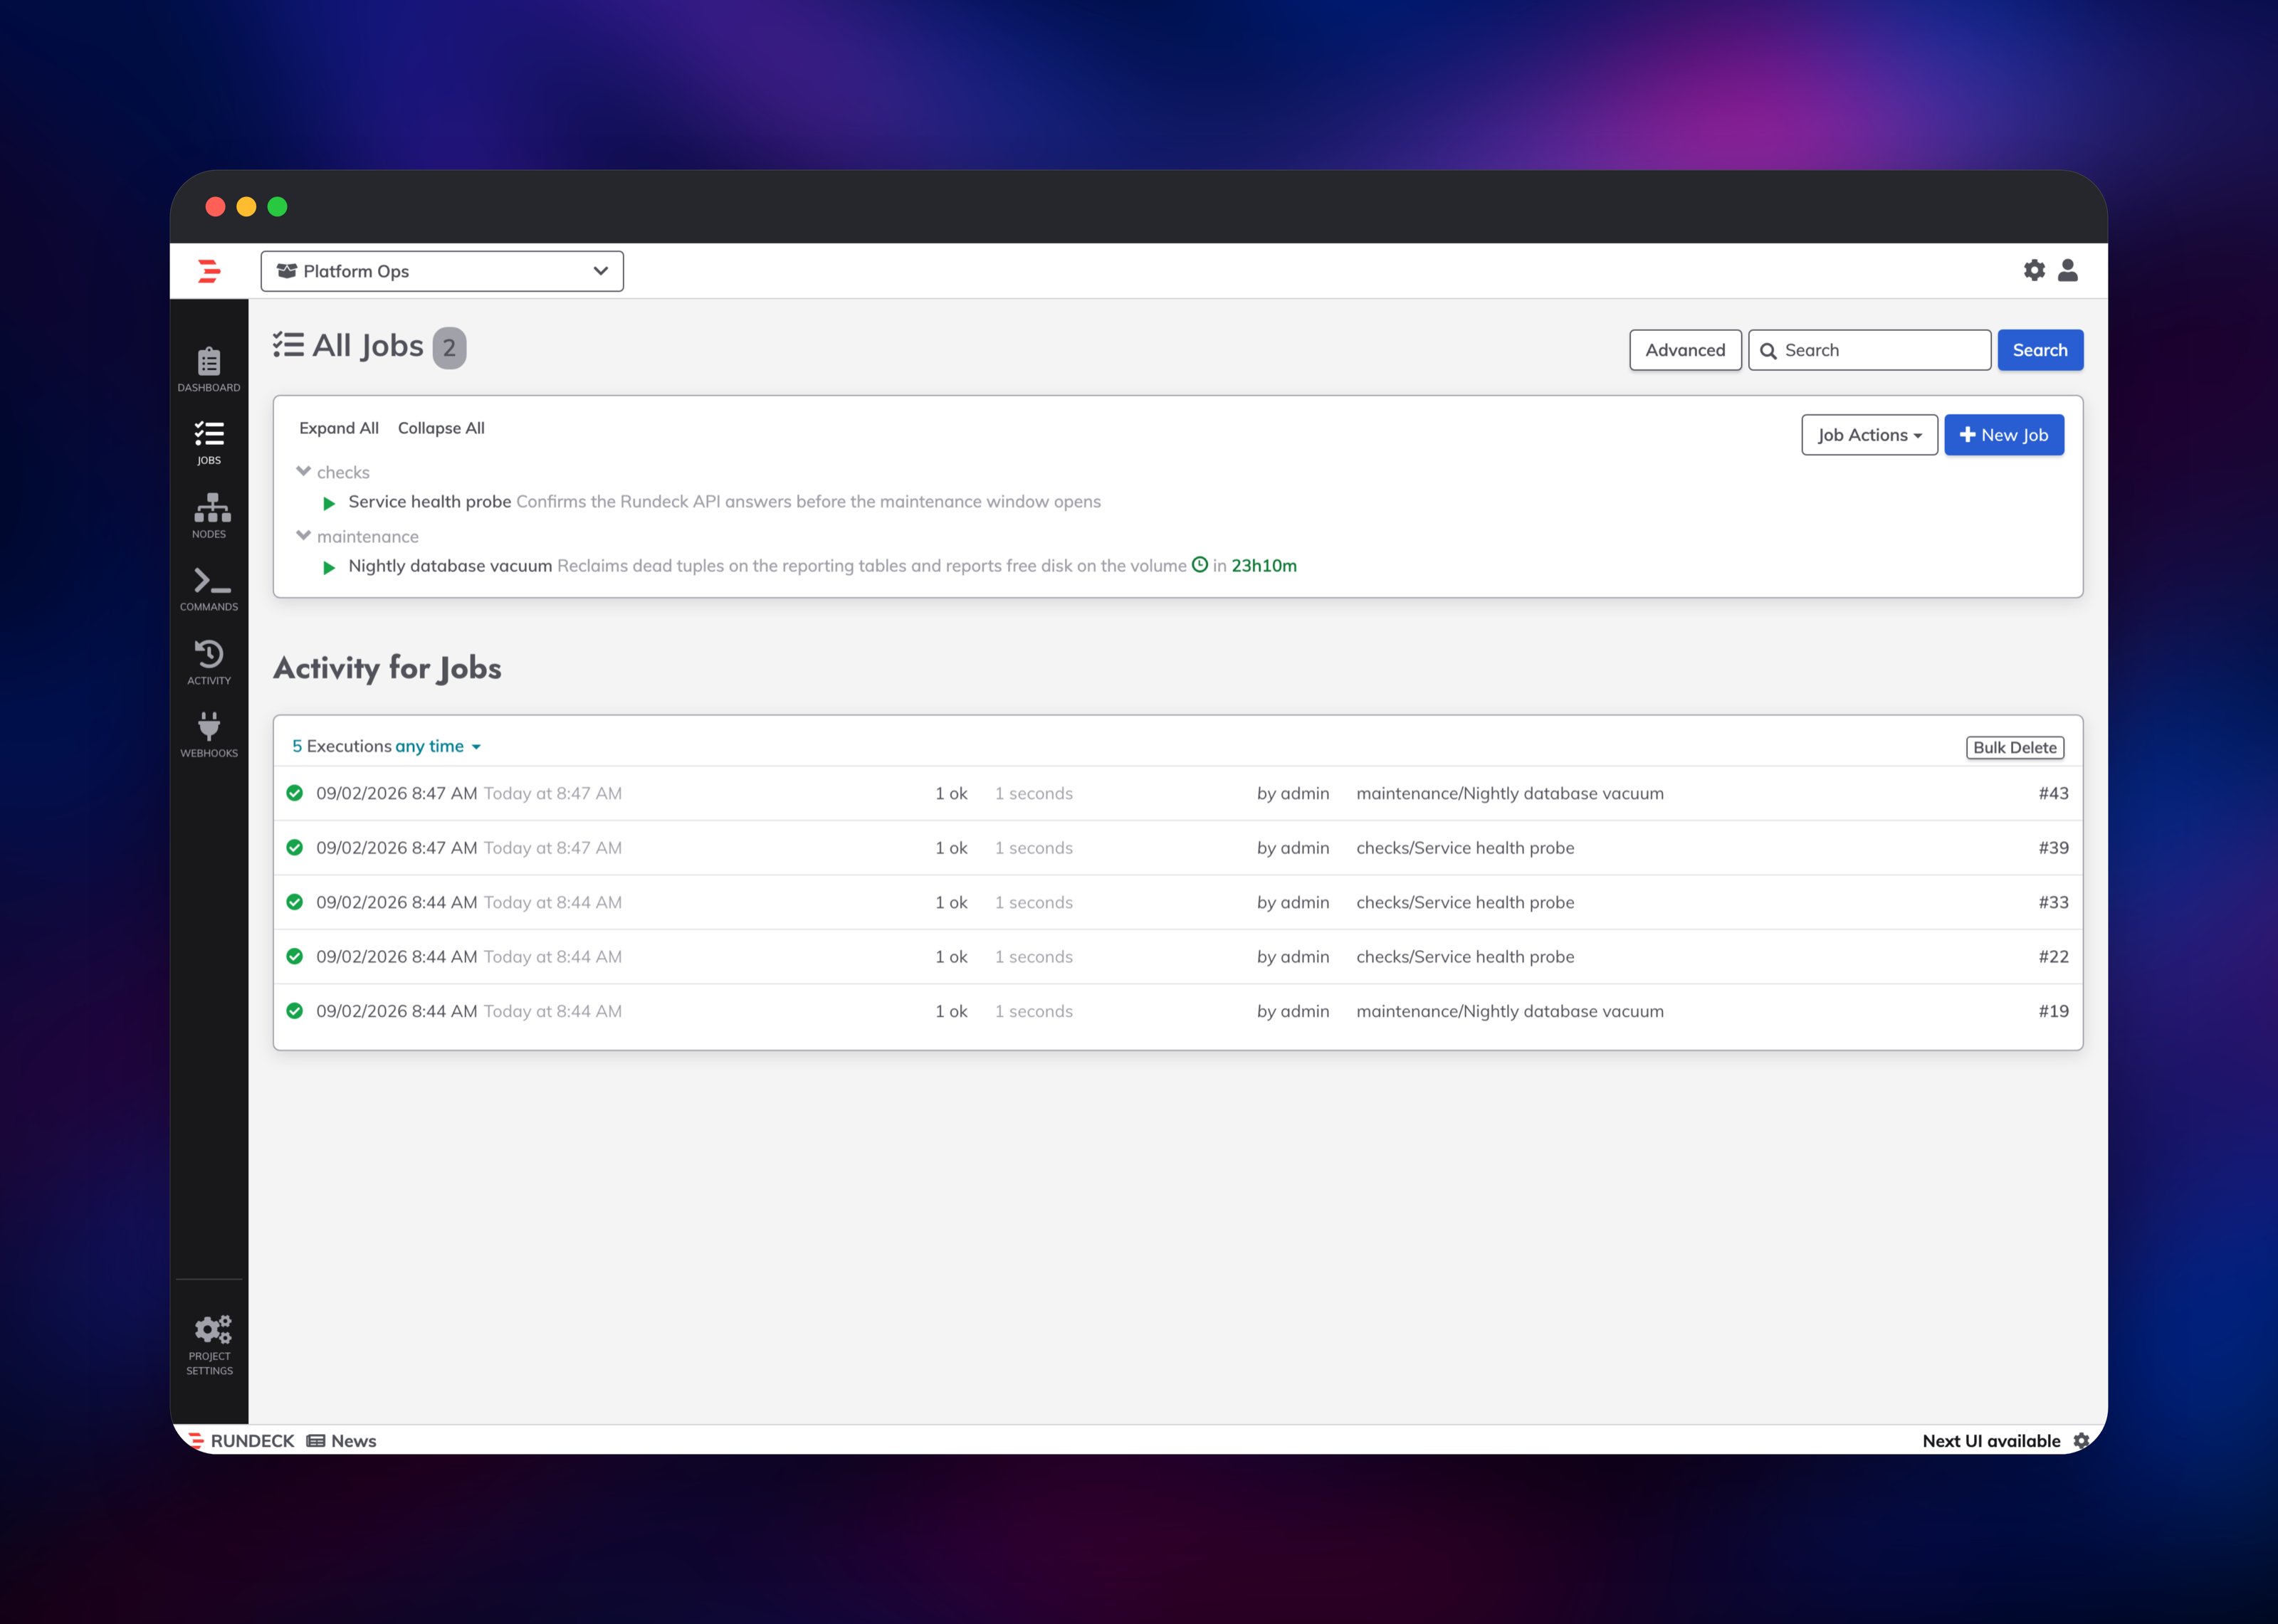The image size is (2278, 1624).
Task: Focus the job Search input field
Action: pyautogui.click(x=1869, y=350)
